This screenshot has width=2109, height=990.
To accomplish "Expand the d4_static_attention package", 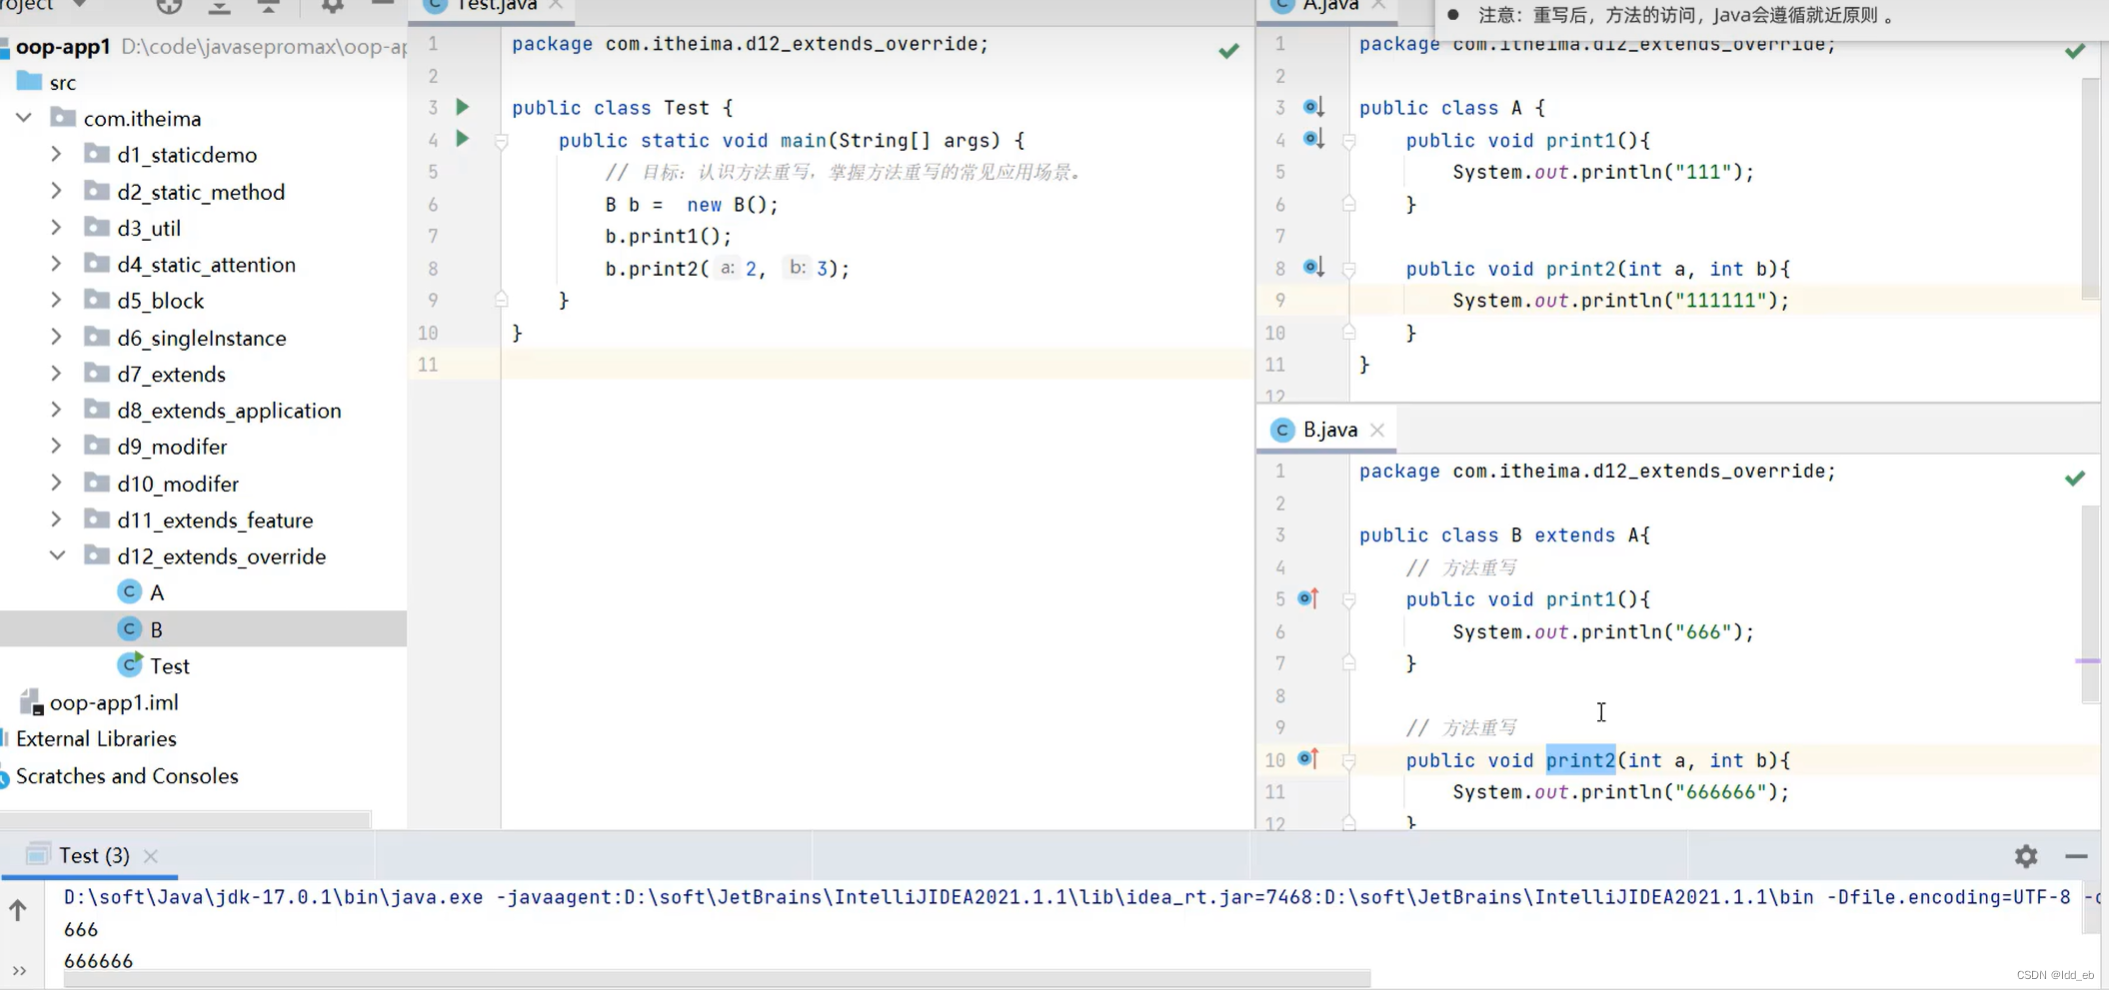I will [57, 264].
